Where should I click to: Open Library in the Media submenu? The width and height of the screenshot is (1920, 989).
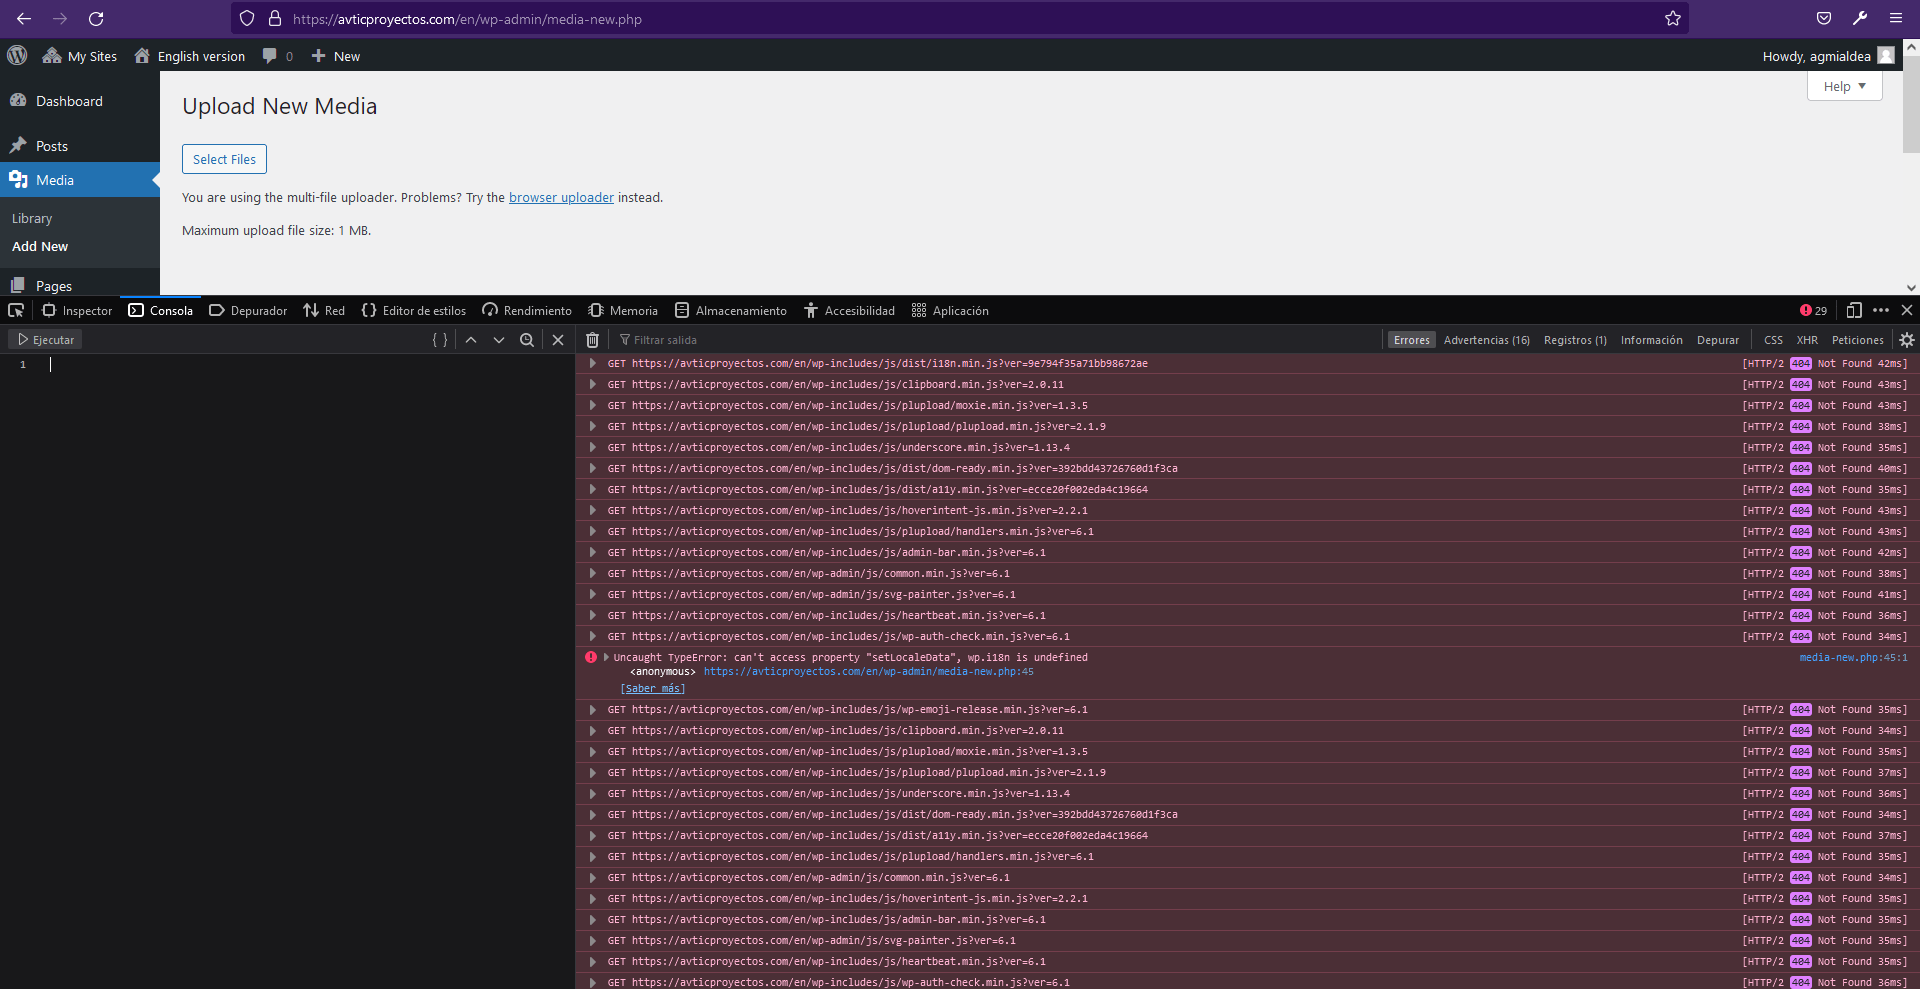[32, 218]
